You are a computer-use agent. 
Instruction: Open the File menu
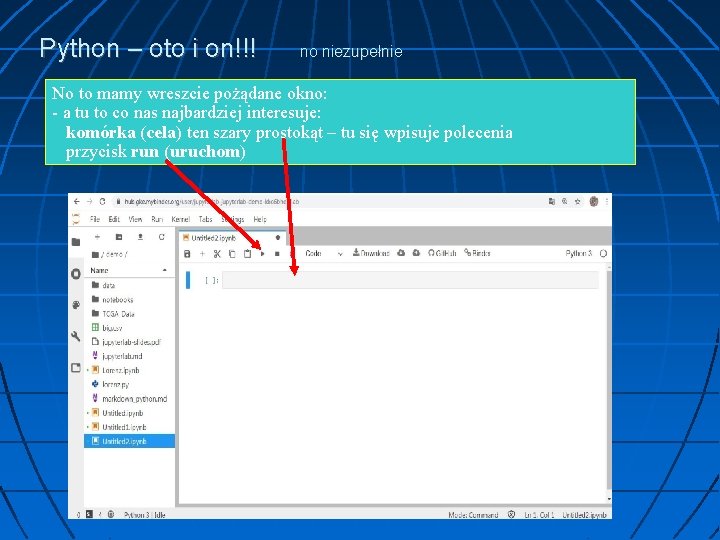[x=95, y=219]
